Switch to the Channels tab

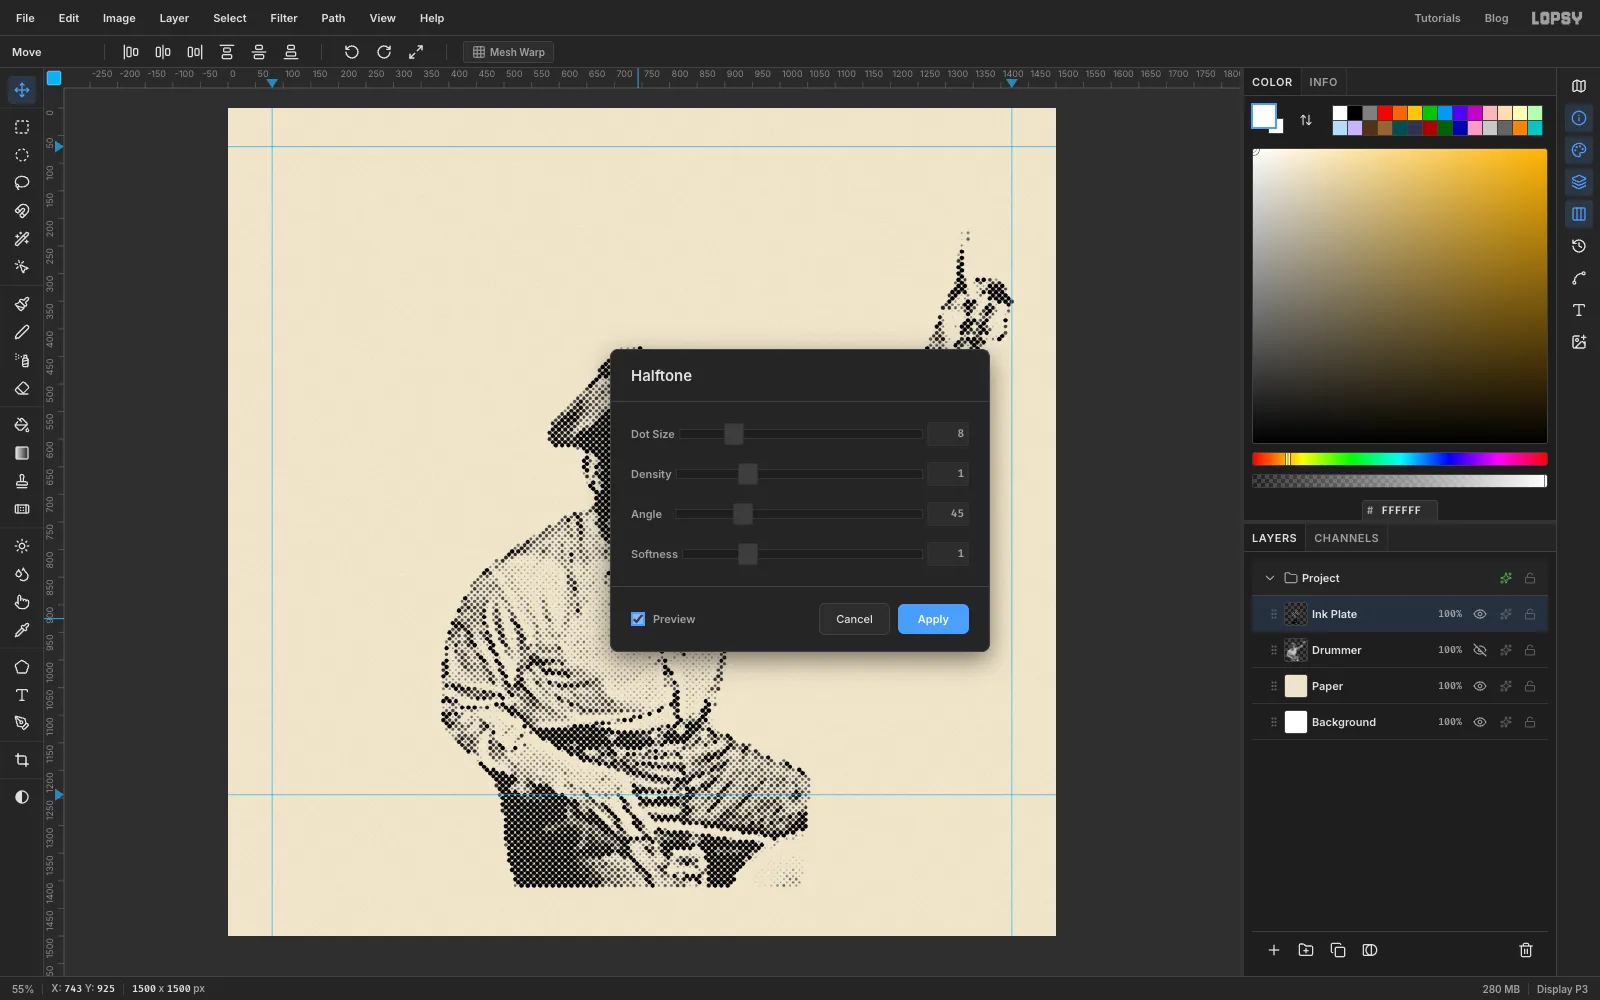coord(1346,538)
